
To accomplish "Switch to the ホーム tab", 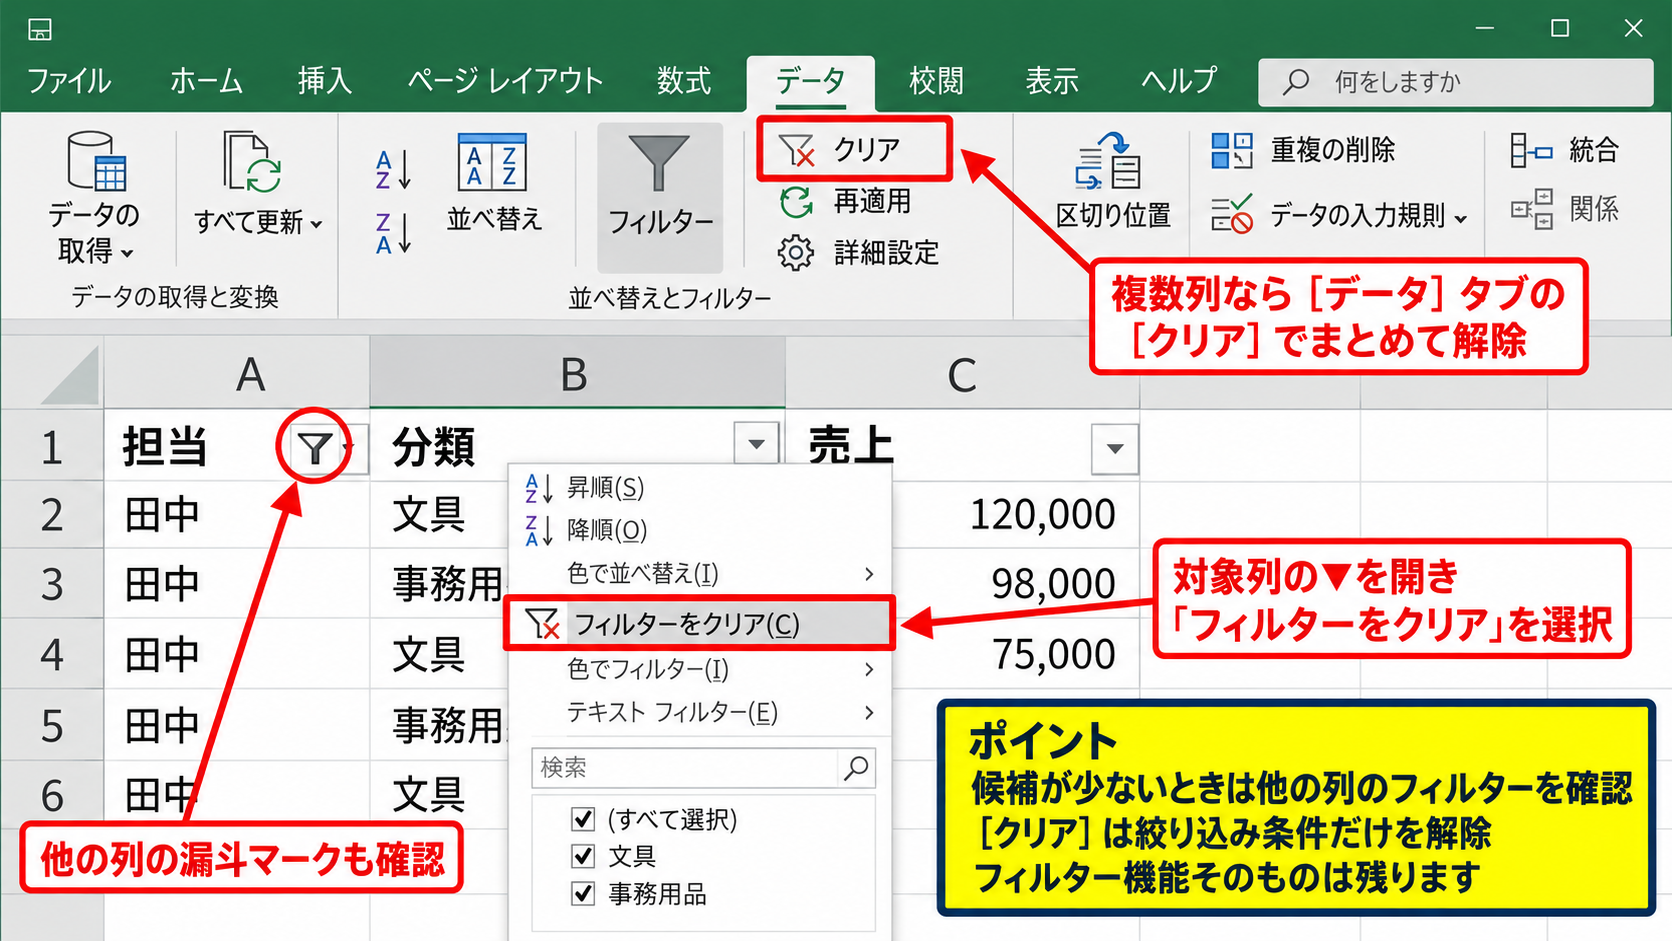I will tap(206, 81).
